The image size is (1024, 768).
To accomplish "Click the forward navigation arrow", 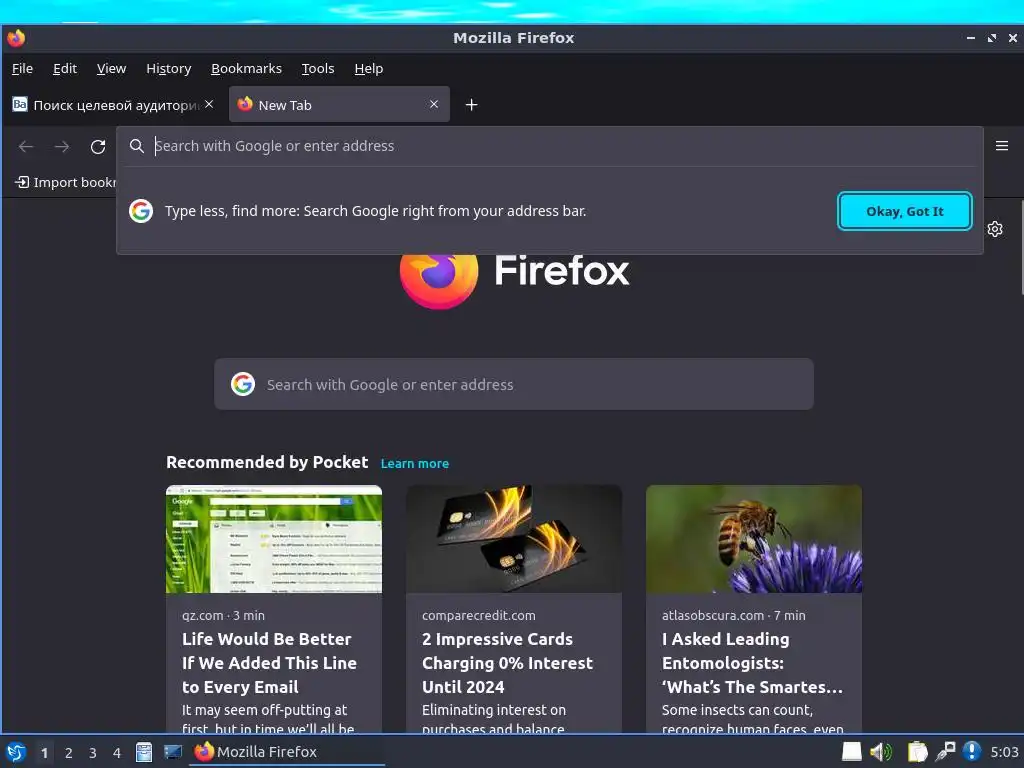I will tap(62, 146).
